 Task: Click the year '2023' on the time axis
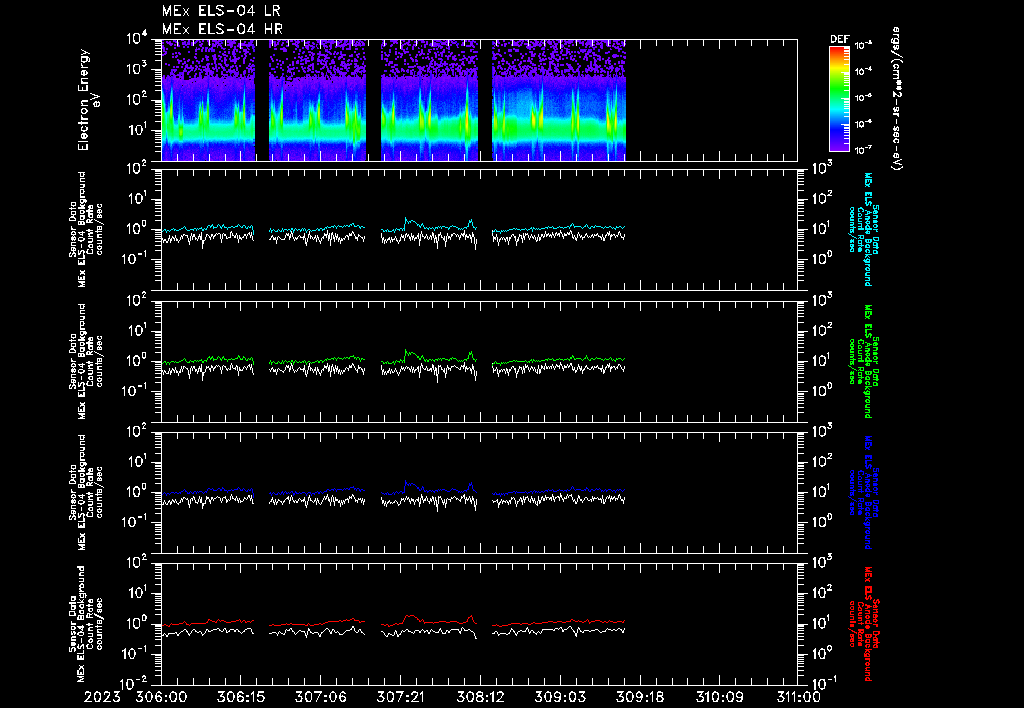(103, 697)
